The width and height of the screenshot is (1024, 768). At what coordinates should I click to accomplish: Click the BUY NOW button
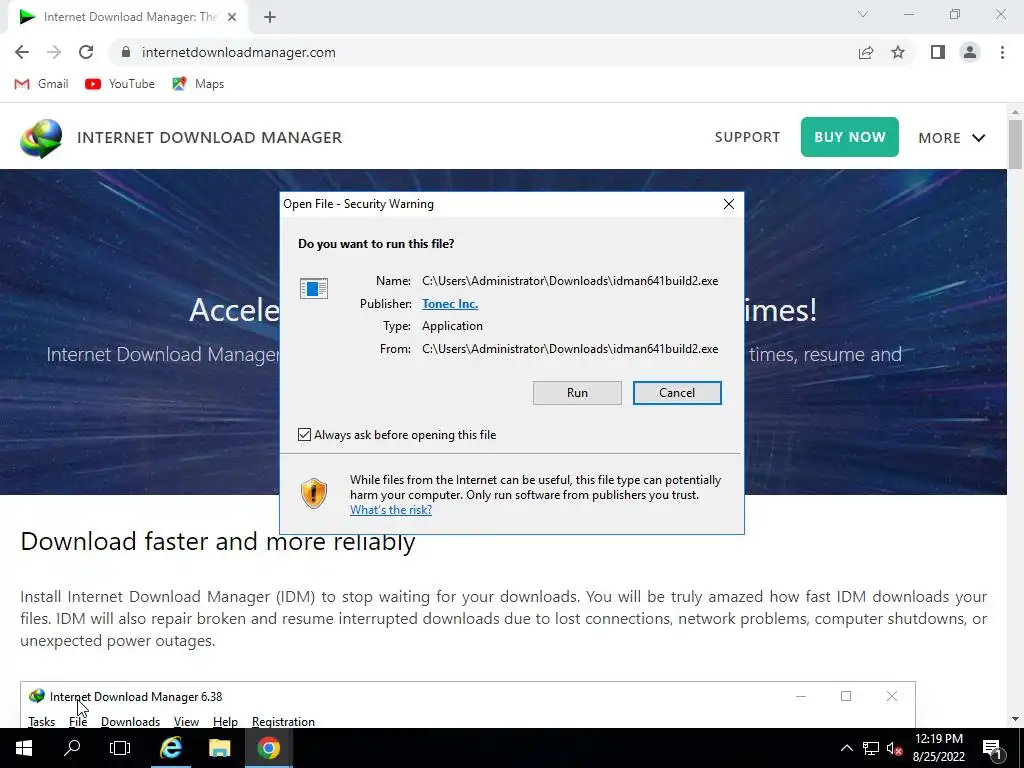click(x=850, y=137)
